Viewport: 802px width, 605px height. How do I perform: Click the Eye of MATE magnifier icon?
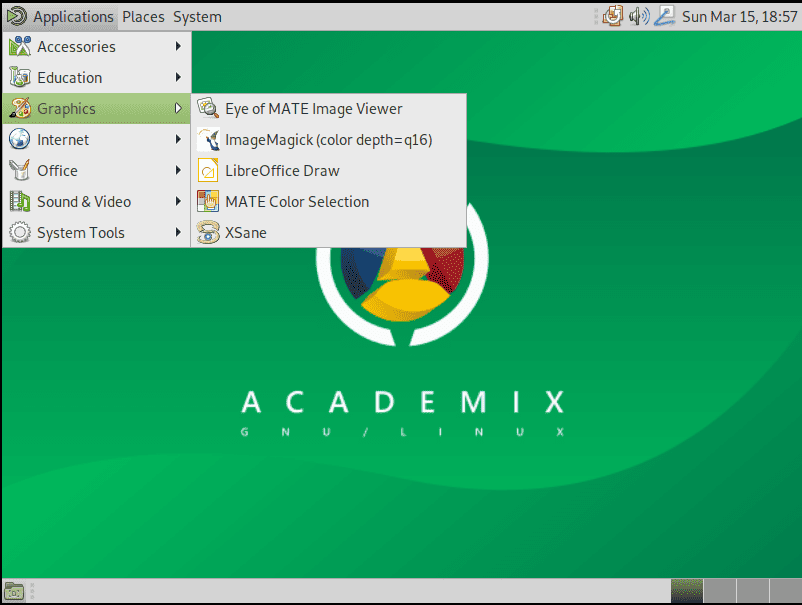coord(208,108)
